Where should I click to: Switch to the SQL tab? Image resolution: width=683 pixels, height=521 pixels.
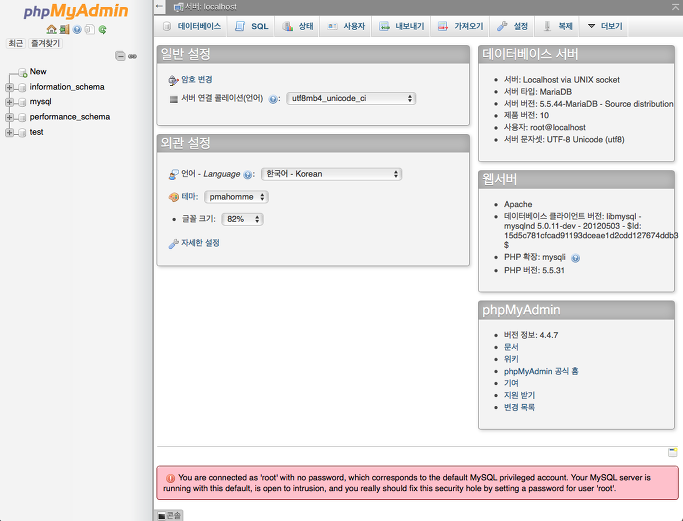click(x=251, y=26)
